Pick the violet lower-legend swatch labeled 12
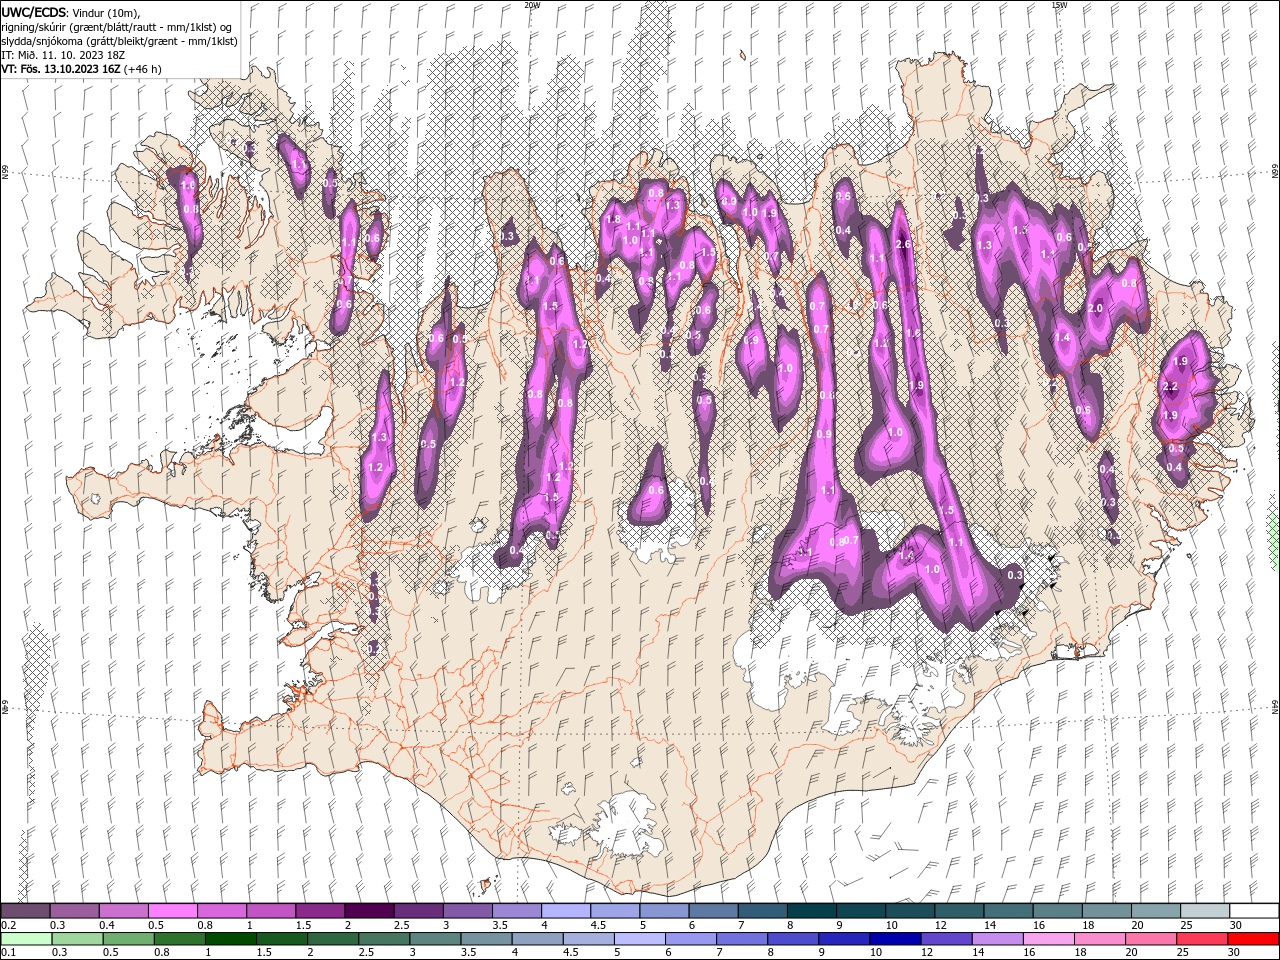The height and width of the screenshot is (960, 1280). 945,939
